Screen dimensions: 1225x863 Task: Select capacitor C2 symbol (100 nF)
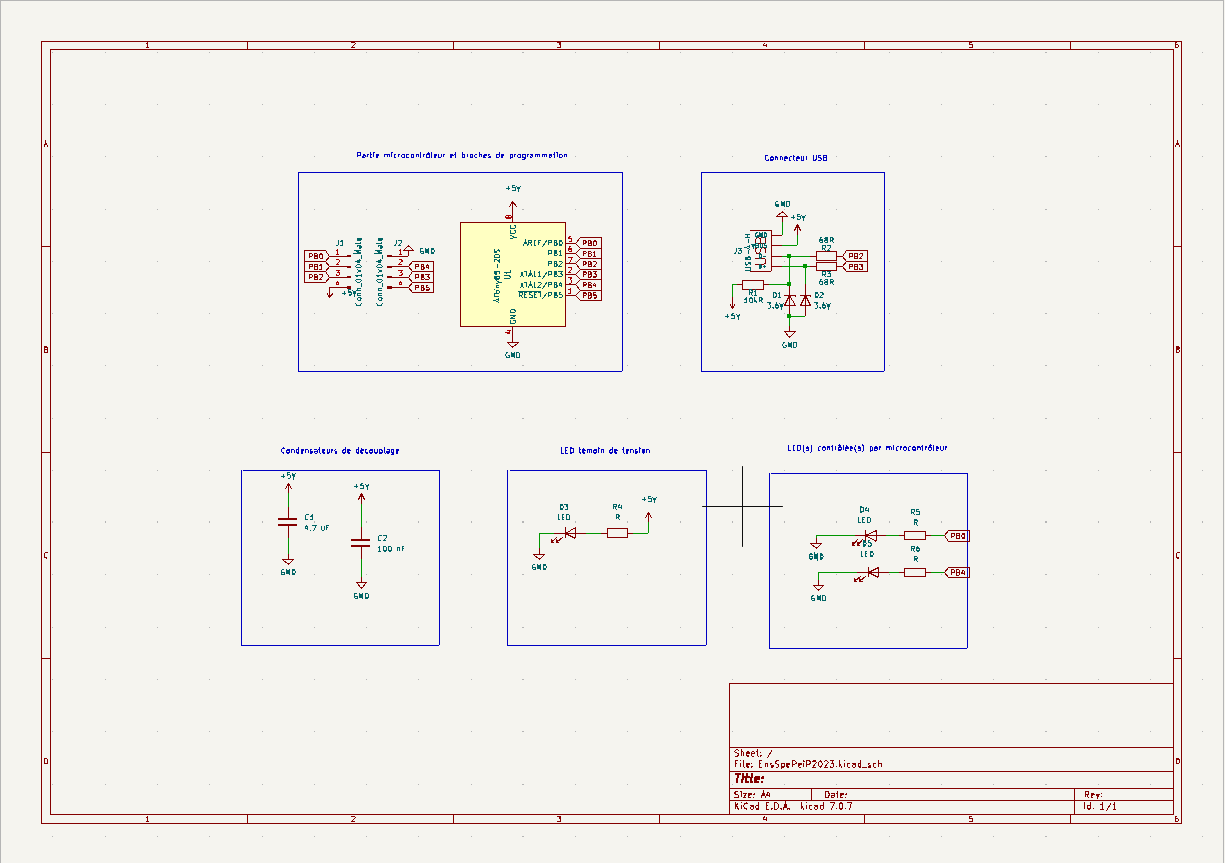click(x=360, y=543)
